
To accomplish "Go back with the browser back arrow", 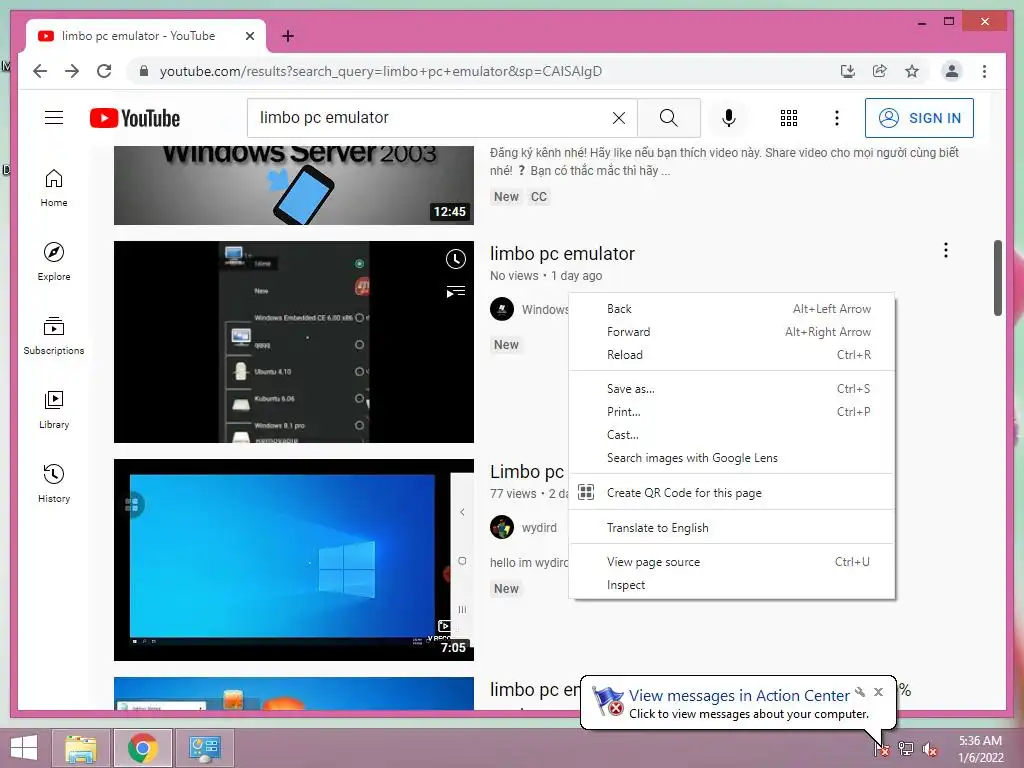I will (40, 71).
